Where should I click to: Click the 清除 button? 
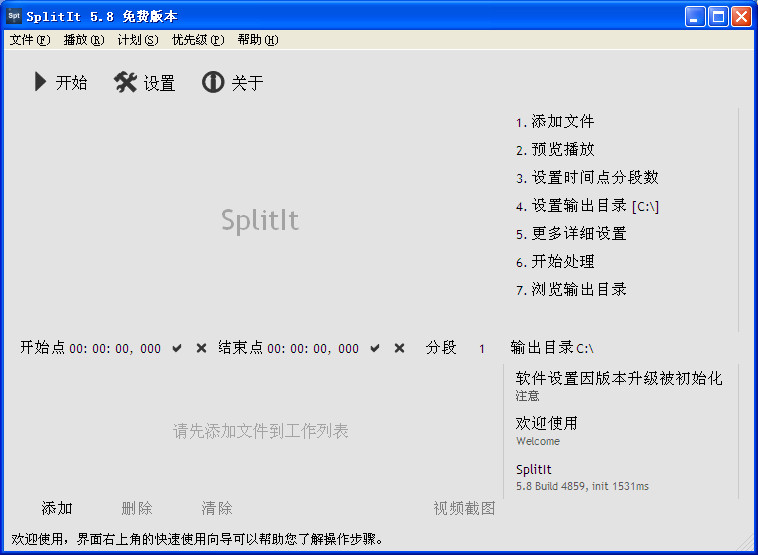(217, 509)
